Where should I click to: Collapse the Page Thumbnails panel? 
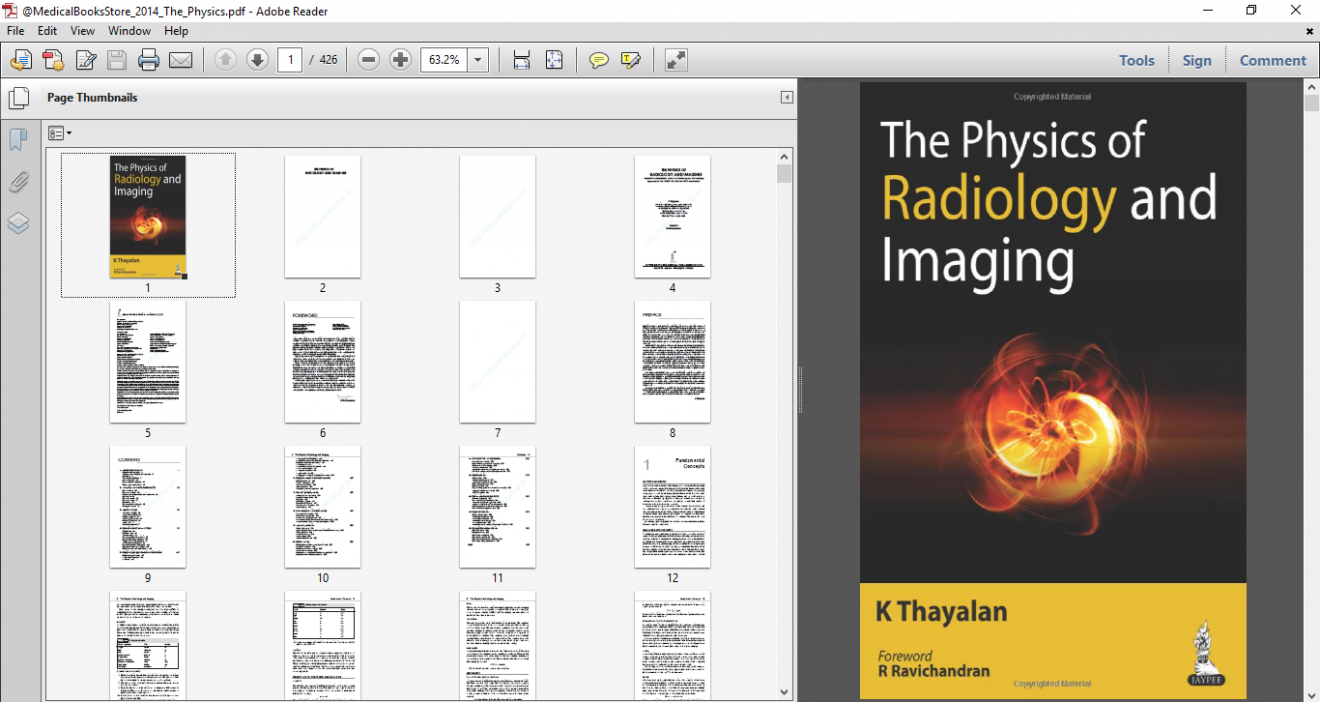point(786,96)
